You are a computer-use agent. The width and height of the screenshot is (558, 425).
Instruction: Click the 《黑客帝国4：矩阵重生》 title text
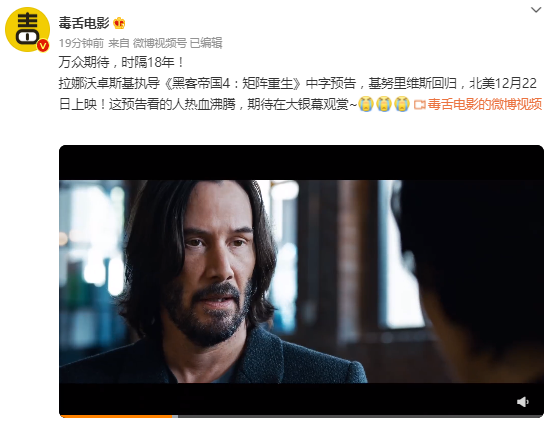pos(233,83)
